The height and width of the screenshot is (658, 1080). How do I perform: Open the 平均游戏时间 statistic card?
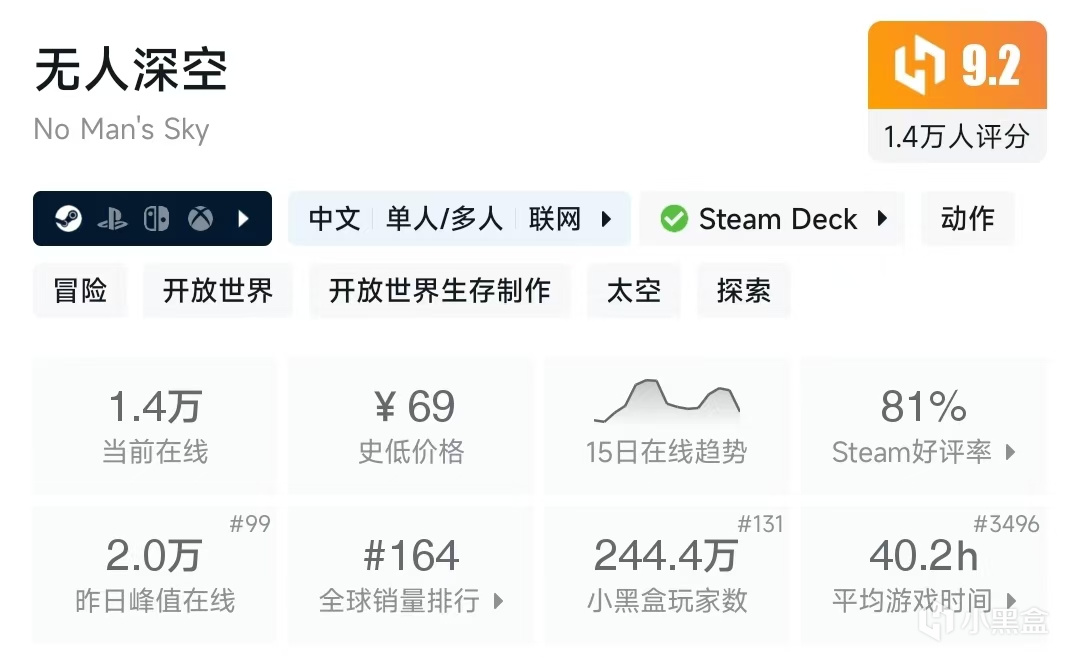click(x=924, y=575)
